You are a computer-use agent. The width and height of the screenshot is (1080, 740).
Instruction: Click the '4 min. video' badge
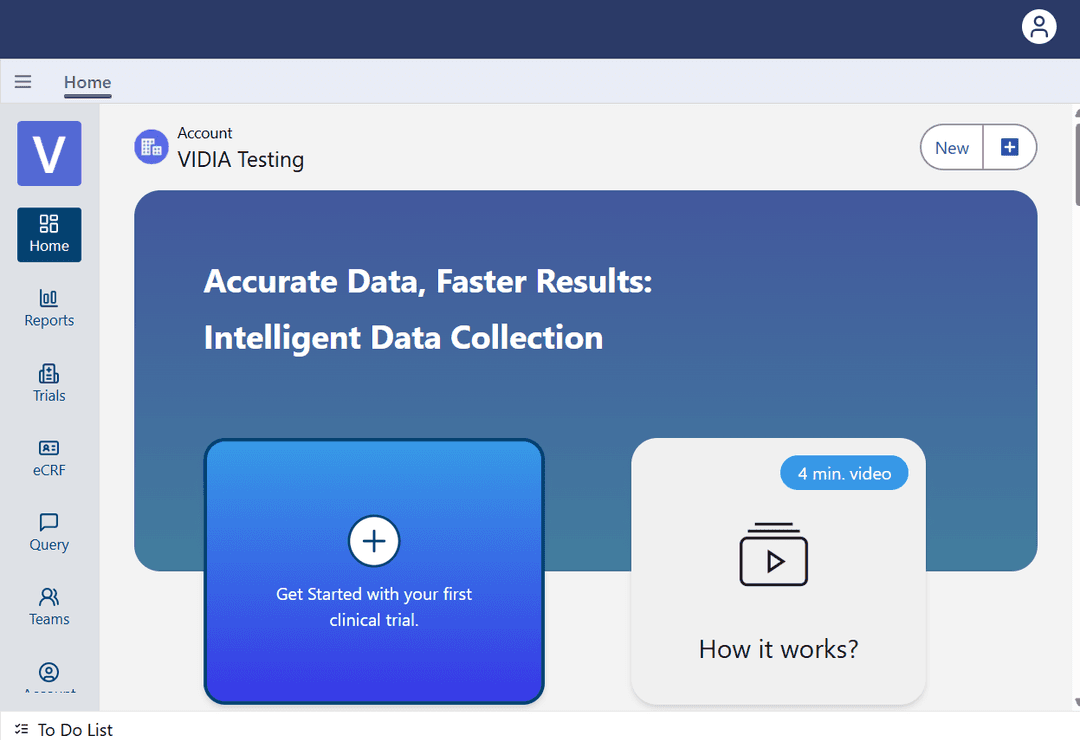pos(844,472)
